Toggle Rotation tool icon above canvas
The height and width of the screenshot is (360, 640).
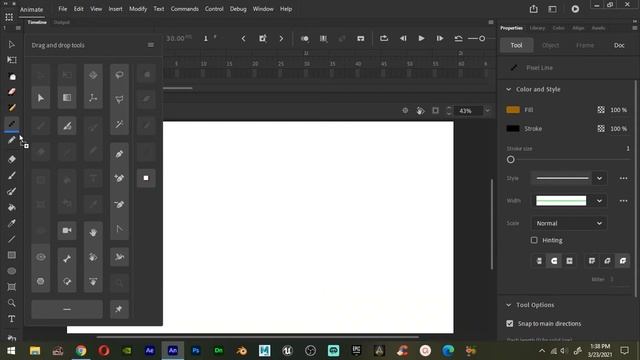click(420, 111)
